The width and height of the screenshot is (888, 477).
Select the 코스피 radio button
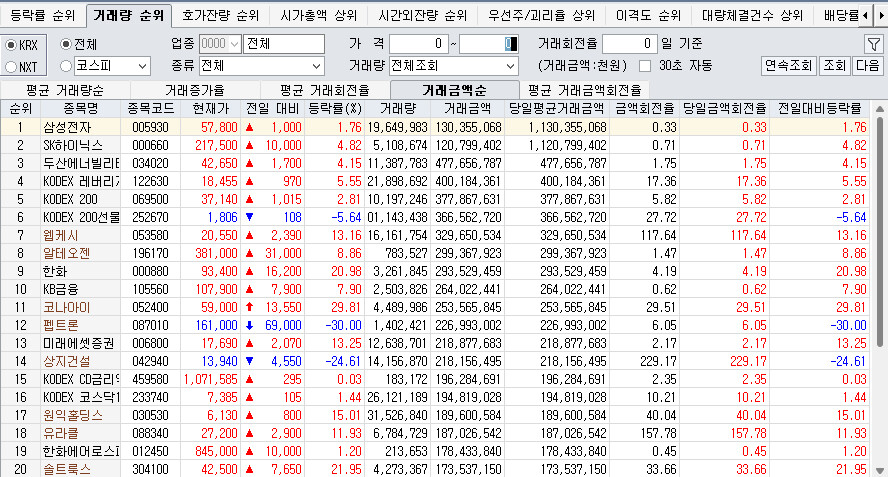[66, 66]
